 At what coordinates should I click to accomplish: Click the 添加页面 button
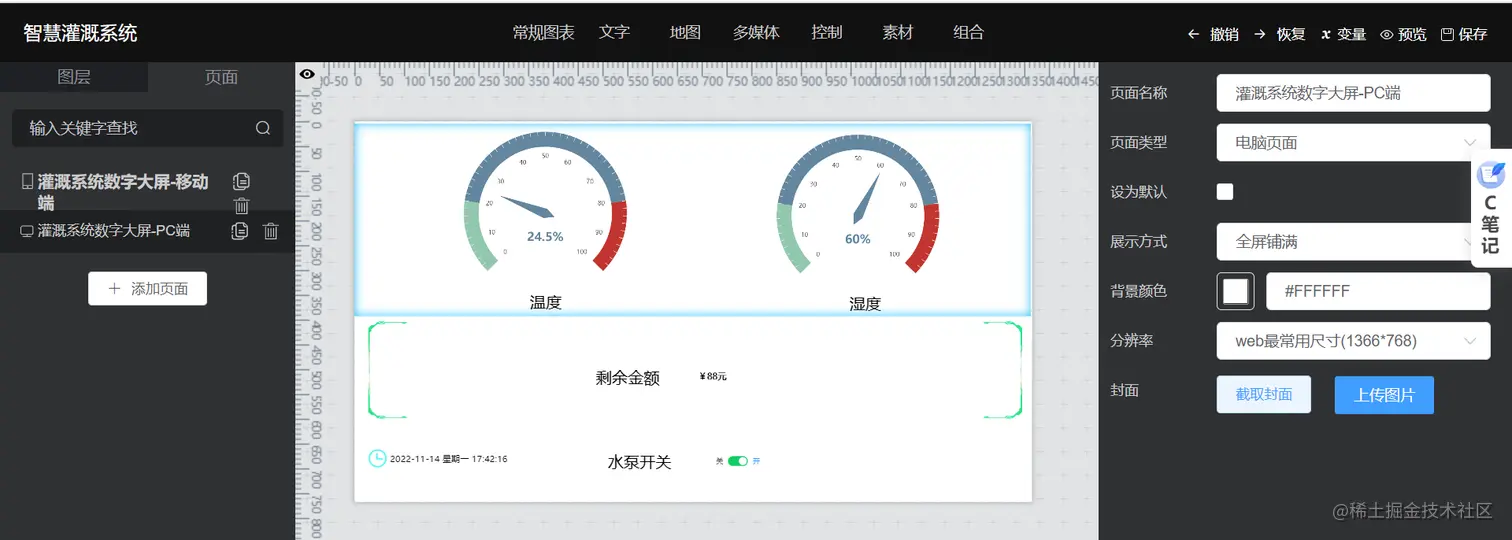pos(147,288)
